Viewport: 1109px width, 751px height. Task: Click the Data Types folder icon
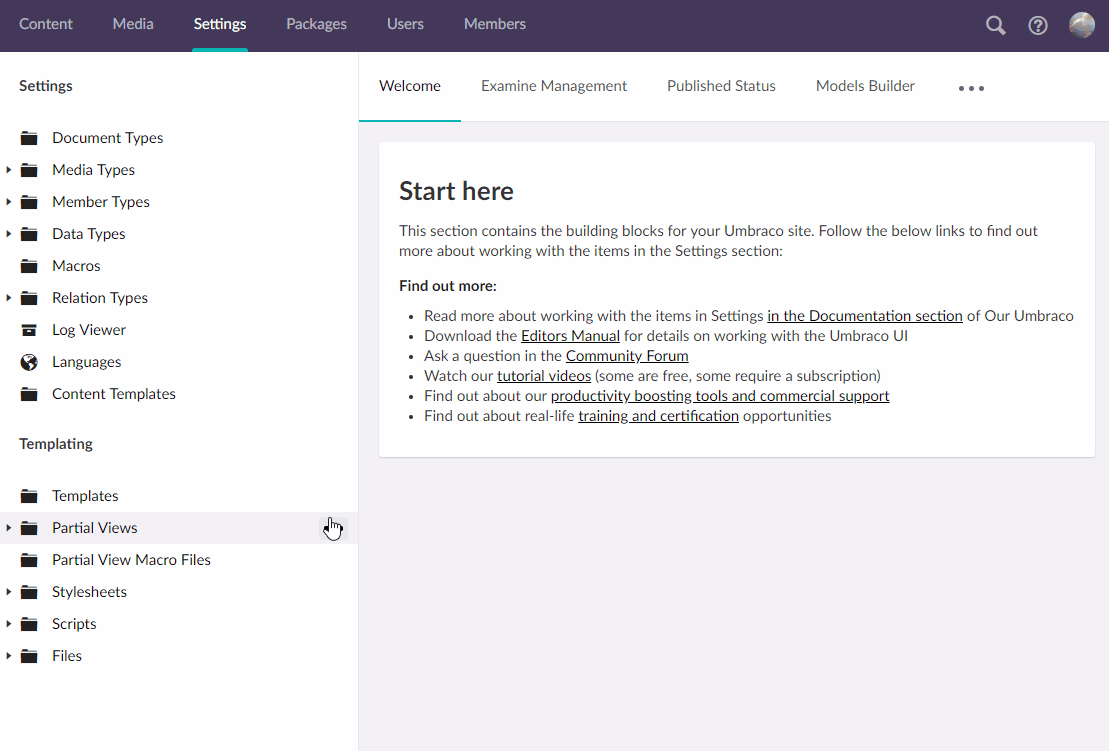tap(29, 234)
